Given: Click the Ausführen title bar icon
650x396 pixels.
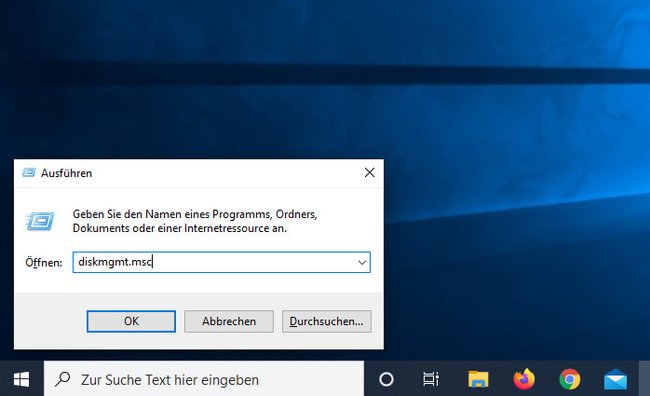Looking at the screenshot, I should (29, 172).
